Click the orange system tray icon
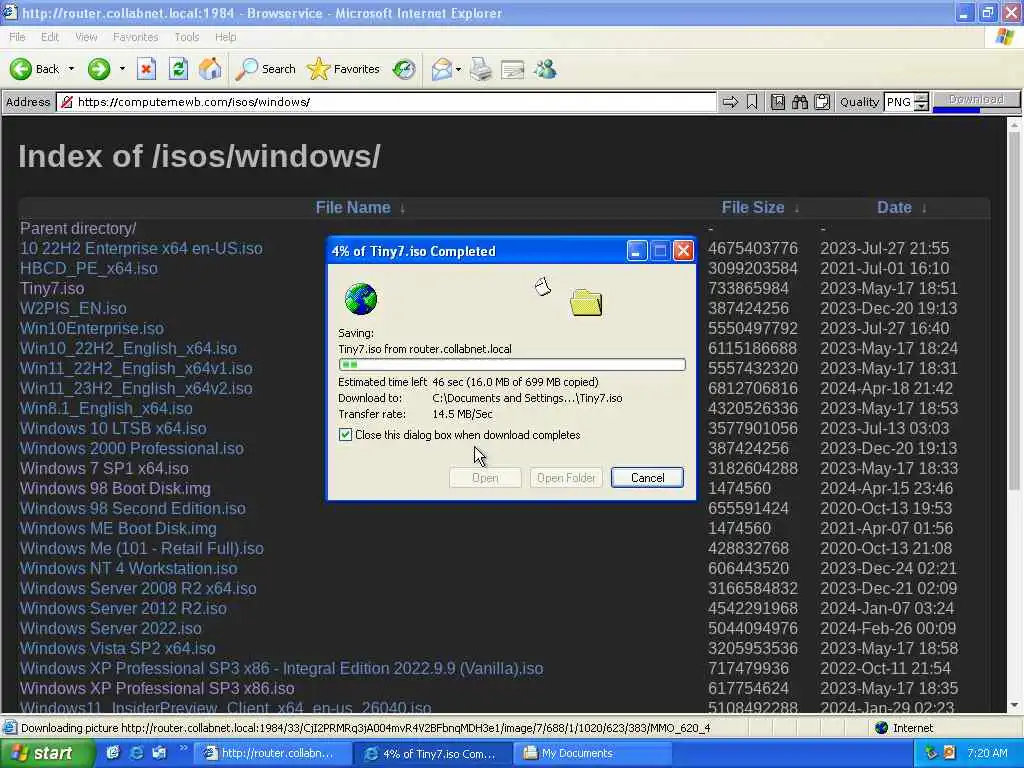 click(950, 753)
